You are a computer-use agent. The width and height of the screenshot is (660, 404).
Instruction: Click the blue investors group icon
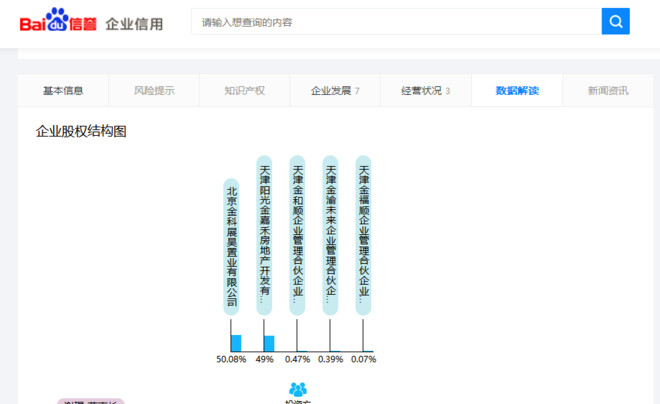pyautogui.click(x=298, y=389)
